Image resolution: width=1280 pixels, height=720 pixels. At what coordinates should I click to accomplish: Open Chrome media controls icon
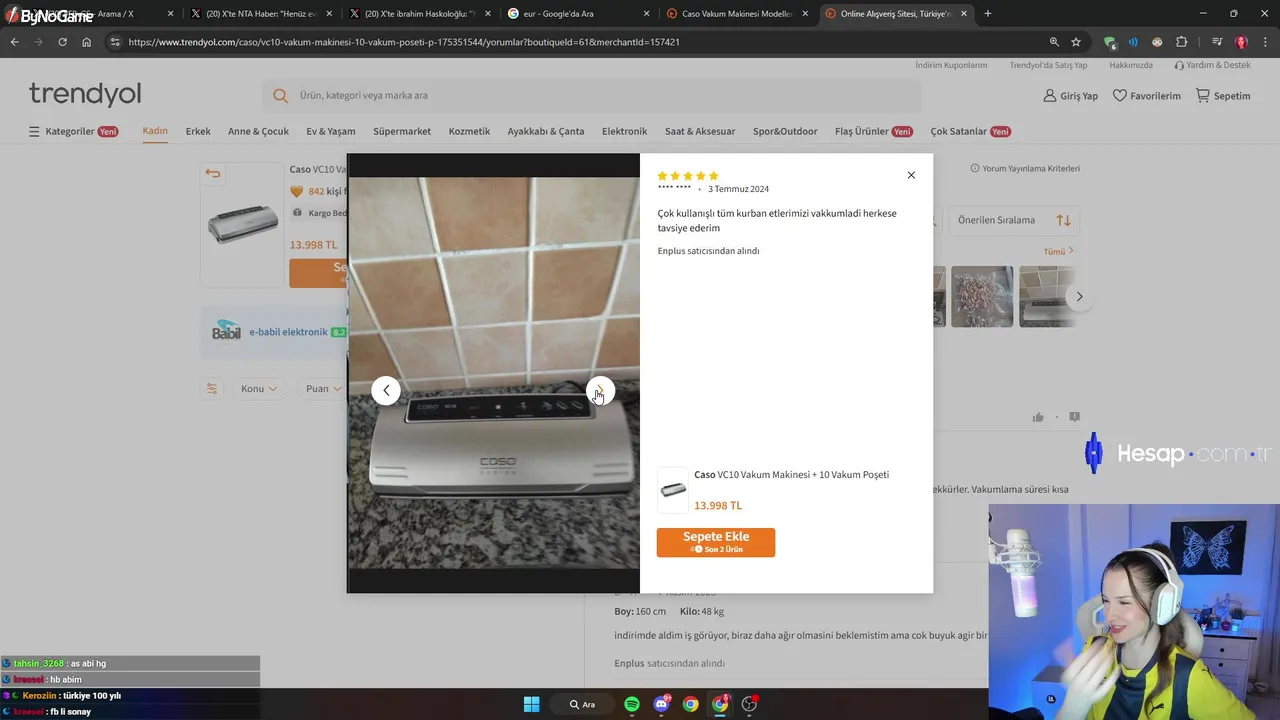(1216, 42)
